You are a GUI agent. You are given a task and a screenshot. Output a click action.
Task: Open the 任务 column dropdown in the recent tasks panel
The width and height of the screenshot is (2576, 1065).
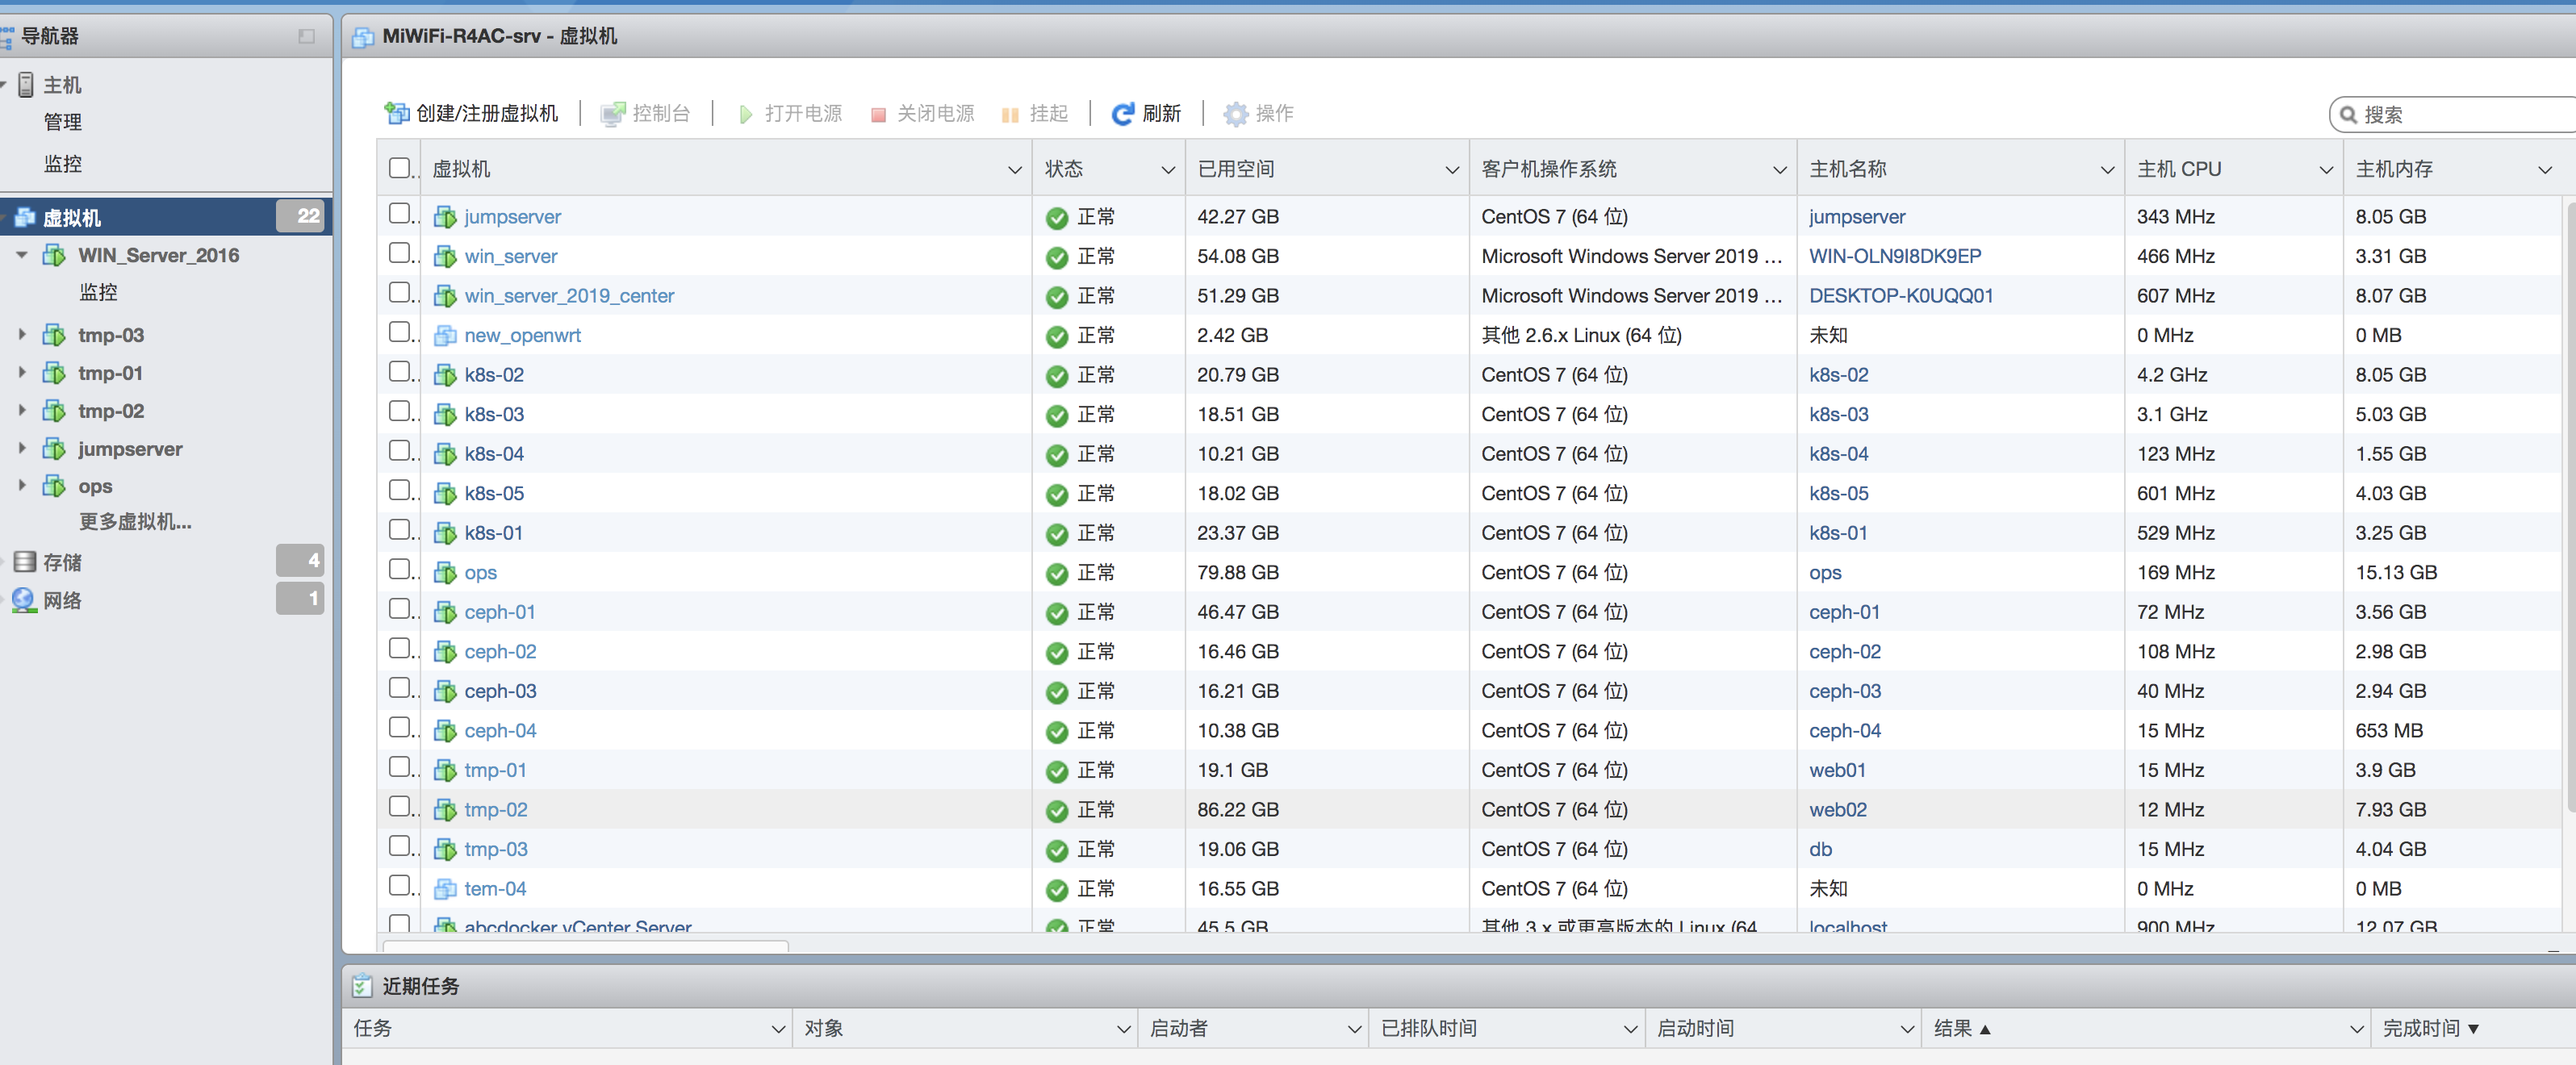tap(778, 1029)
